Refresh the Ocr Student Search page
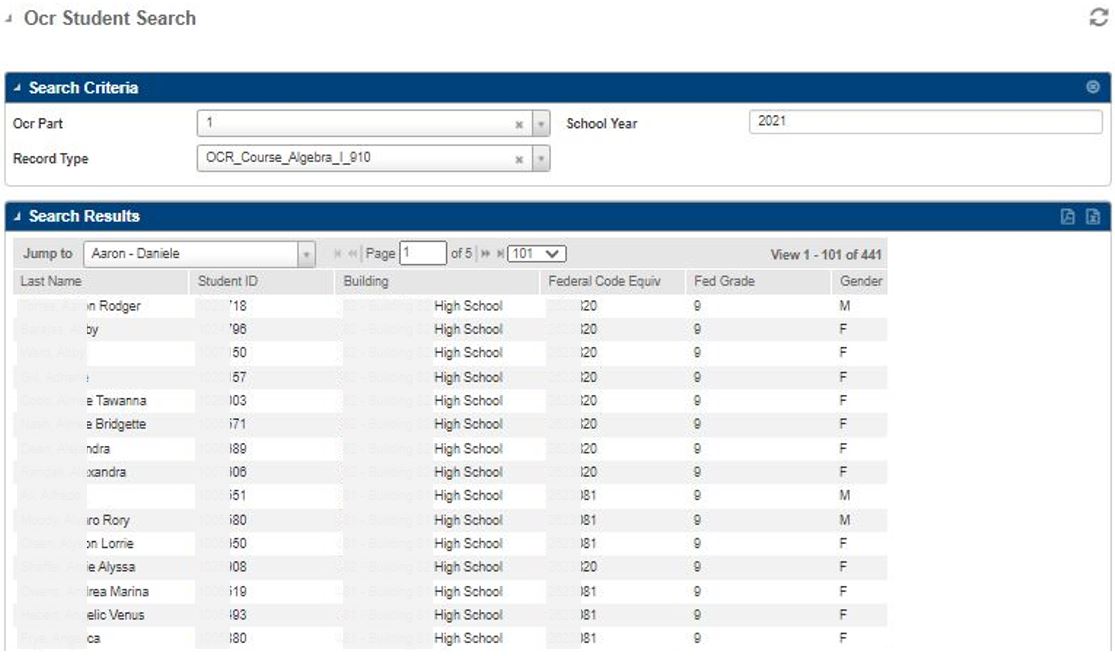Viewport: 1115px width, 656px height. [x=1100, y=16]
